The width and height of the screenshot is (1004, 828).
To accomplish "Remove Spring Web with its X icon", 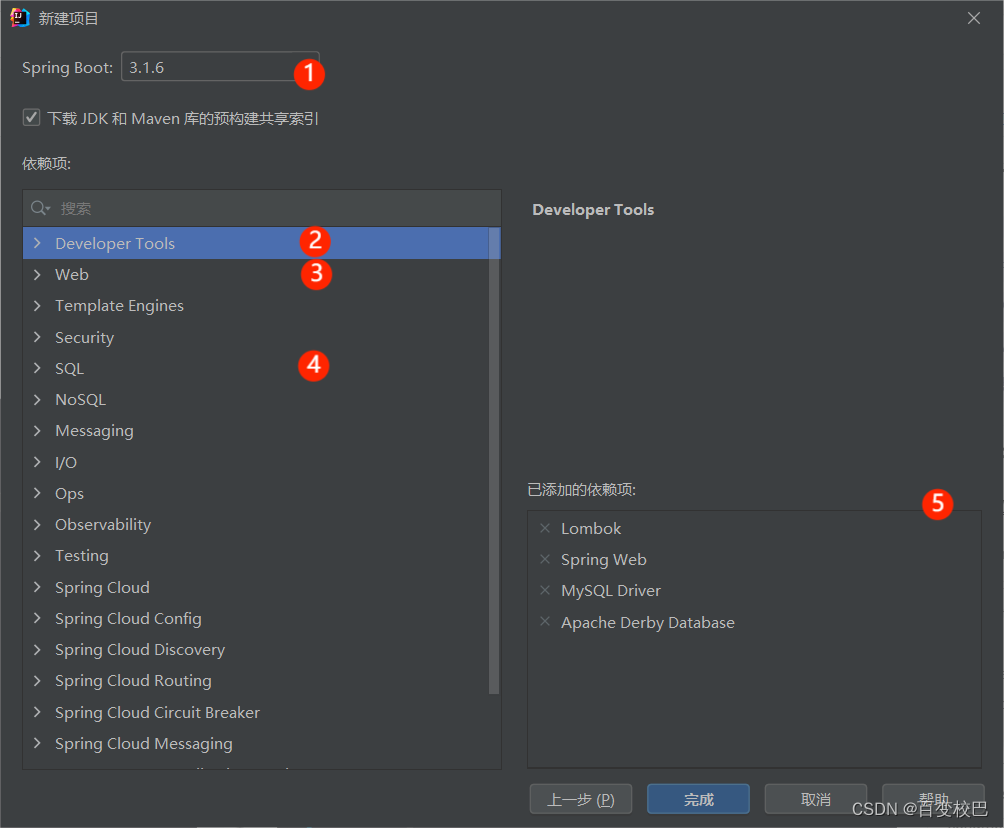I will pos(545,559).
